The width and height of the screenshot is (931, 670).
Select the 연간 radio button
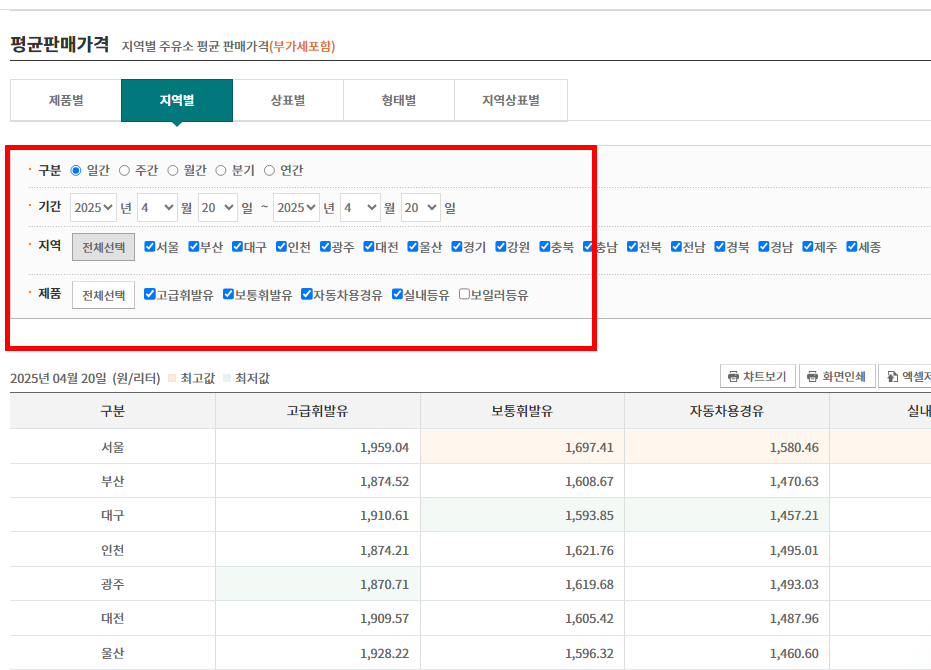point(268,170)
